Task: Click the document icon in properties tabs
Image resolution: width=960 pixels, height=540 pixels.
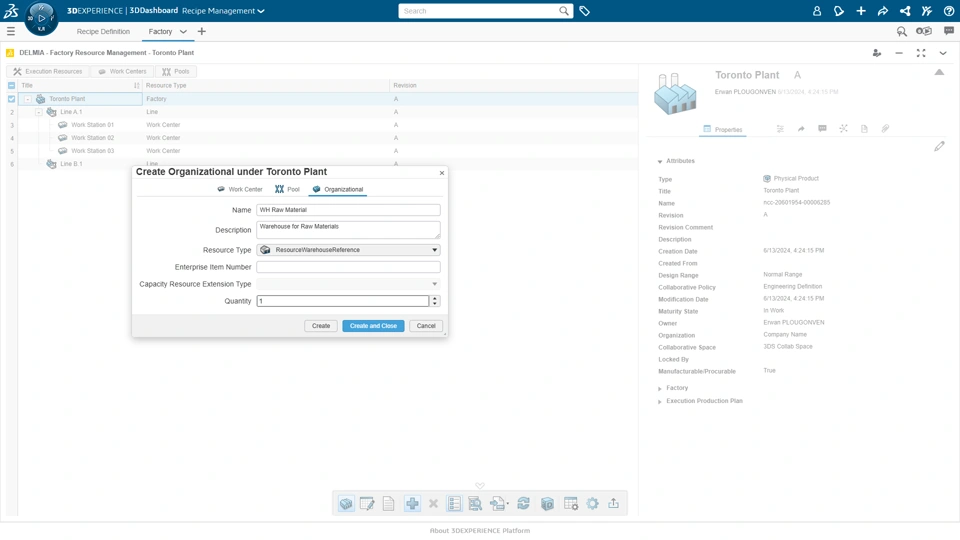Action: tap(864, 129)
